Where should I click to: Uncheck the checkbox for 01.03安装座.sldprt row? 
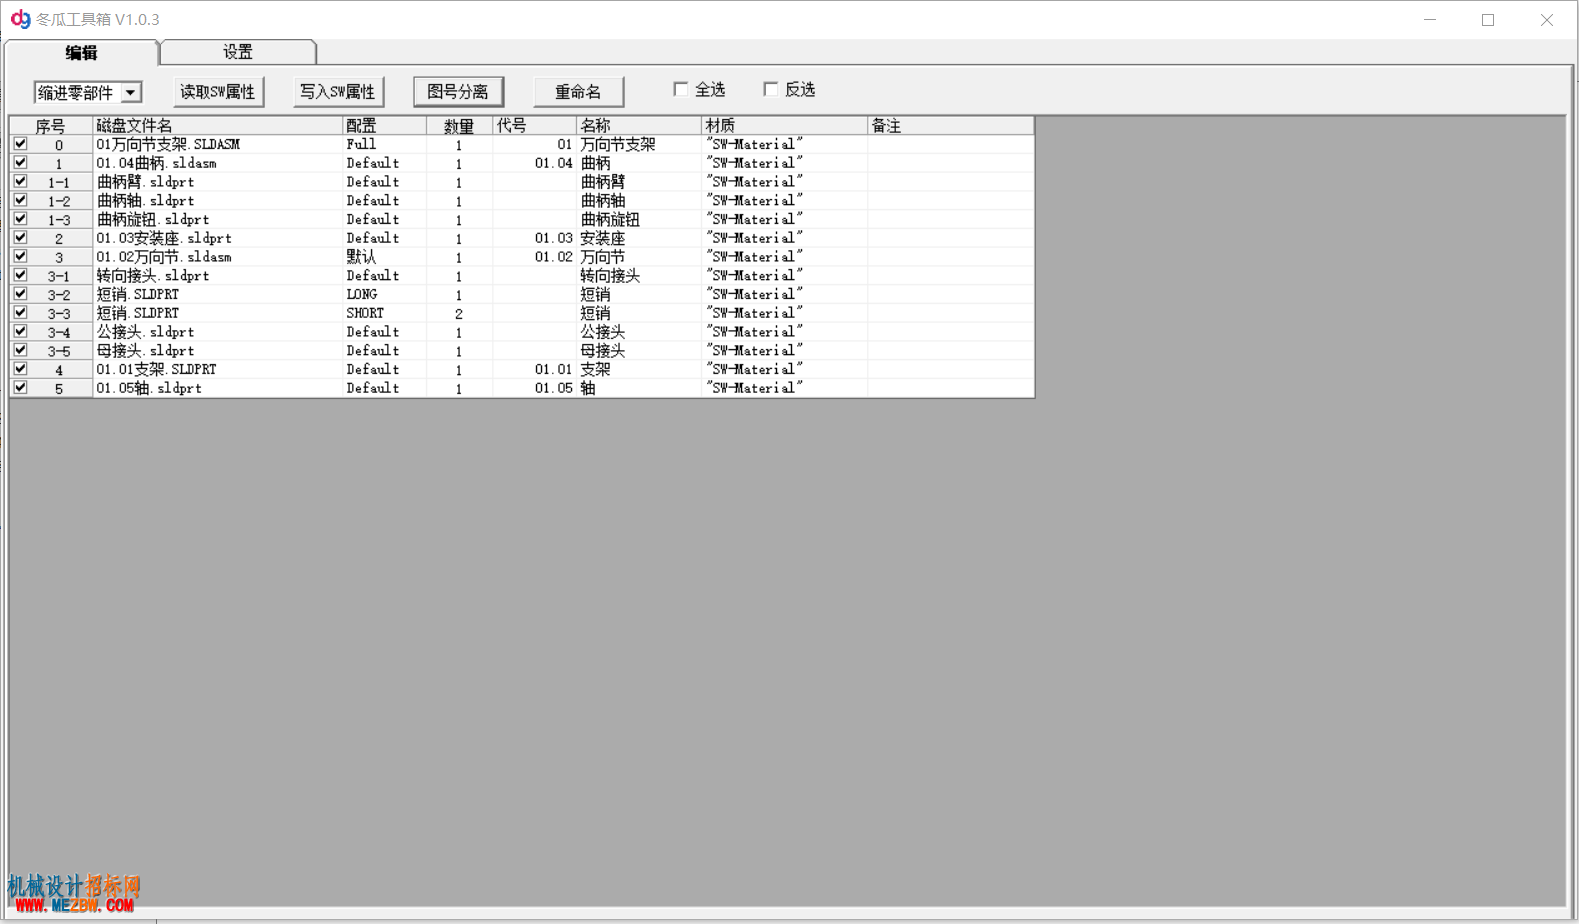pyautogui.click(x=20, y=238)
